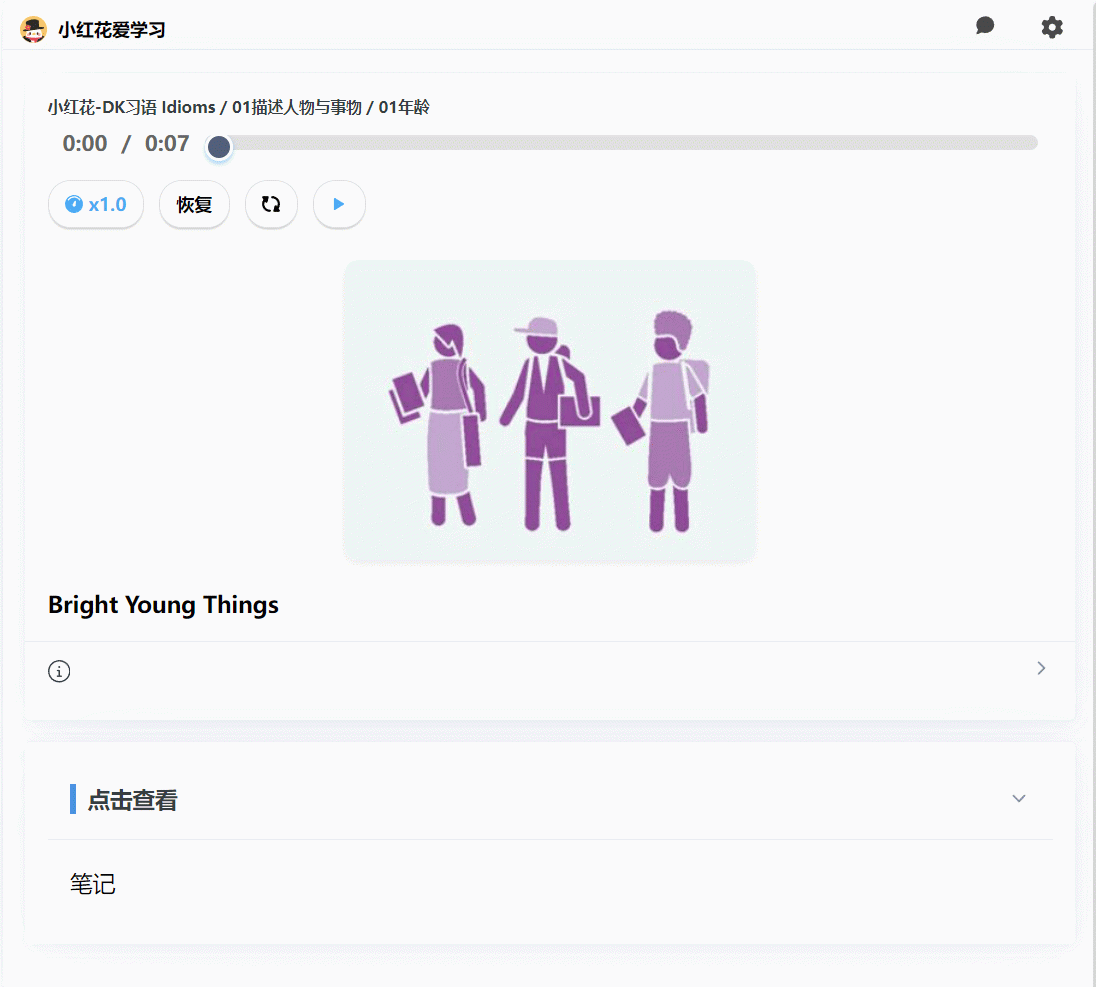Select the Bright Young Things title
The width and height of the screenshot is (1096, 987).
coord(163,605)
